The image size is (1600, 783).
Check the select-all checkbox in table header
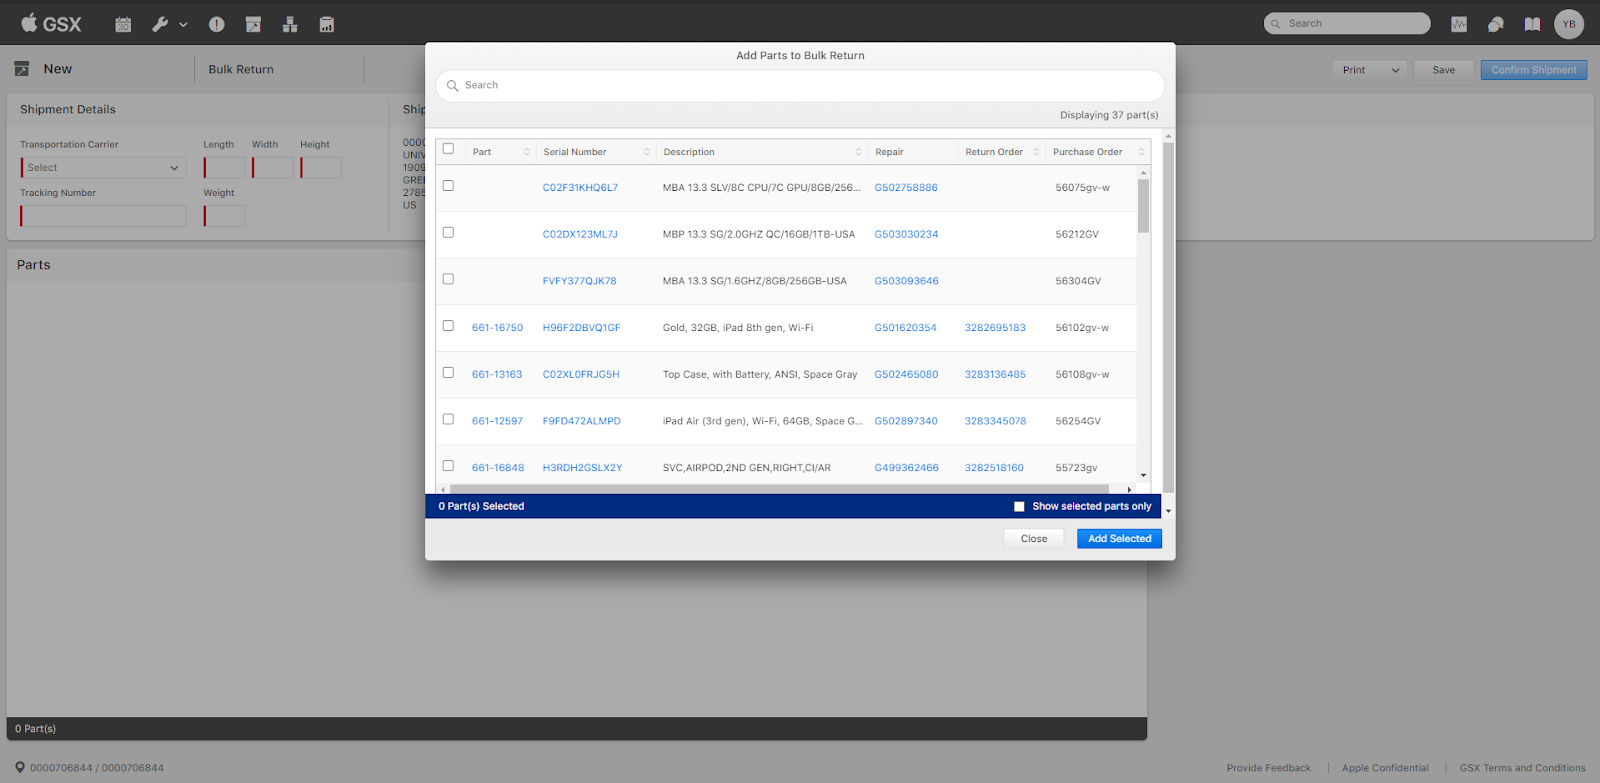click(x=448, y=149)
